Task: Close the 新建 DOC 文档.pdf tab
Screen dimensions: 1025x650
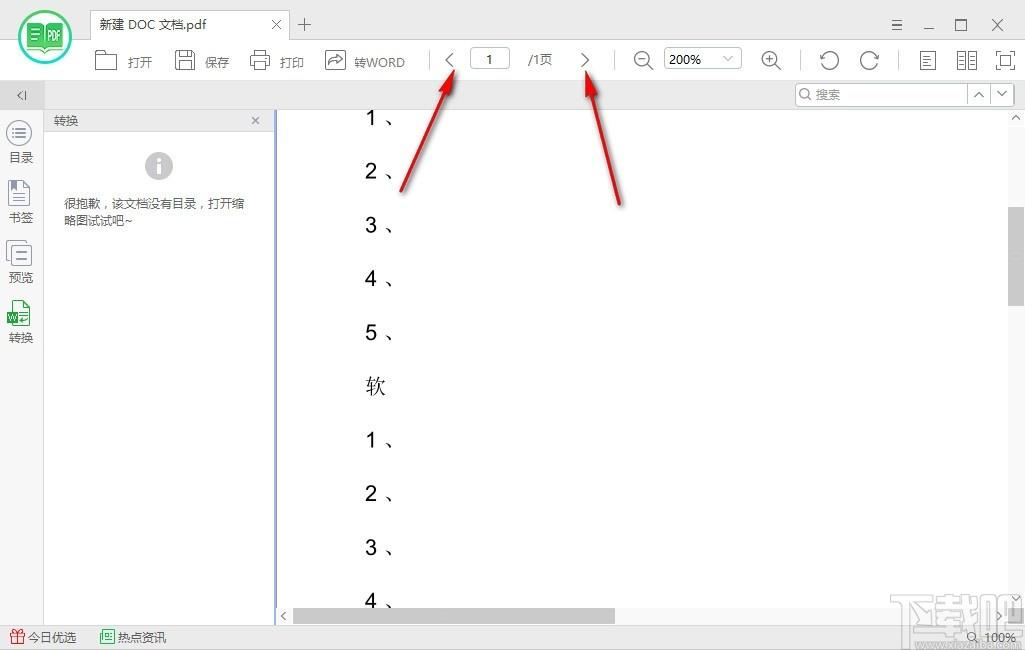Action: coord(277,25)
